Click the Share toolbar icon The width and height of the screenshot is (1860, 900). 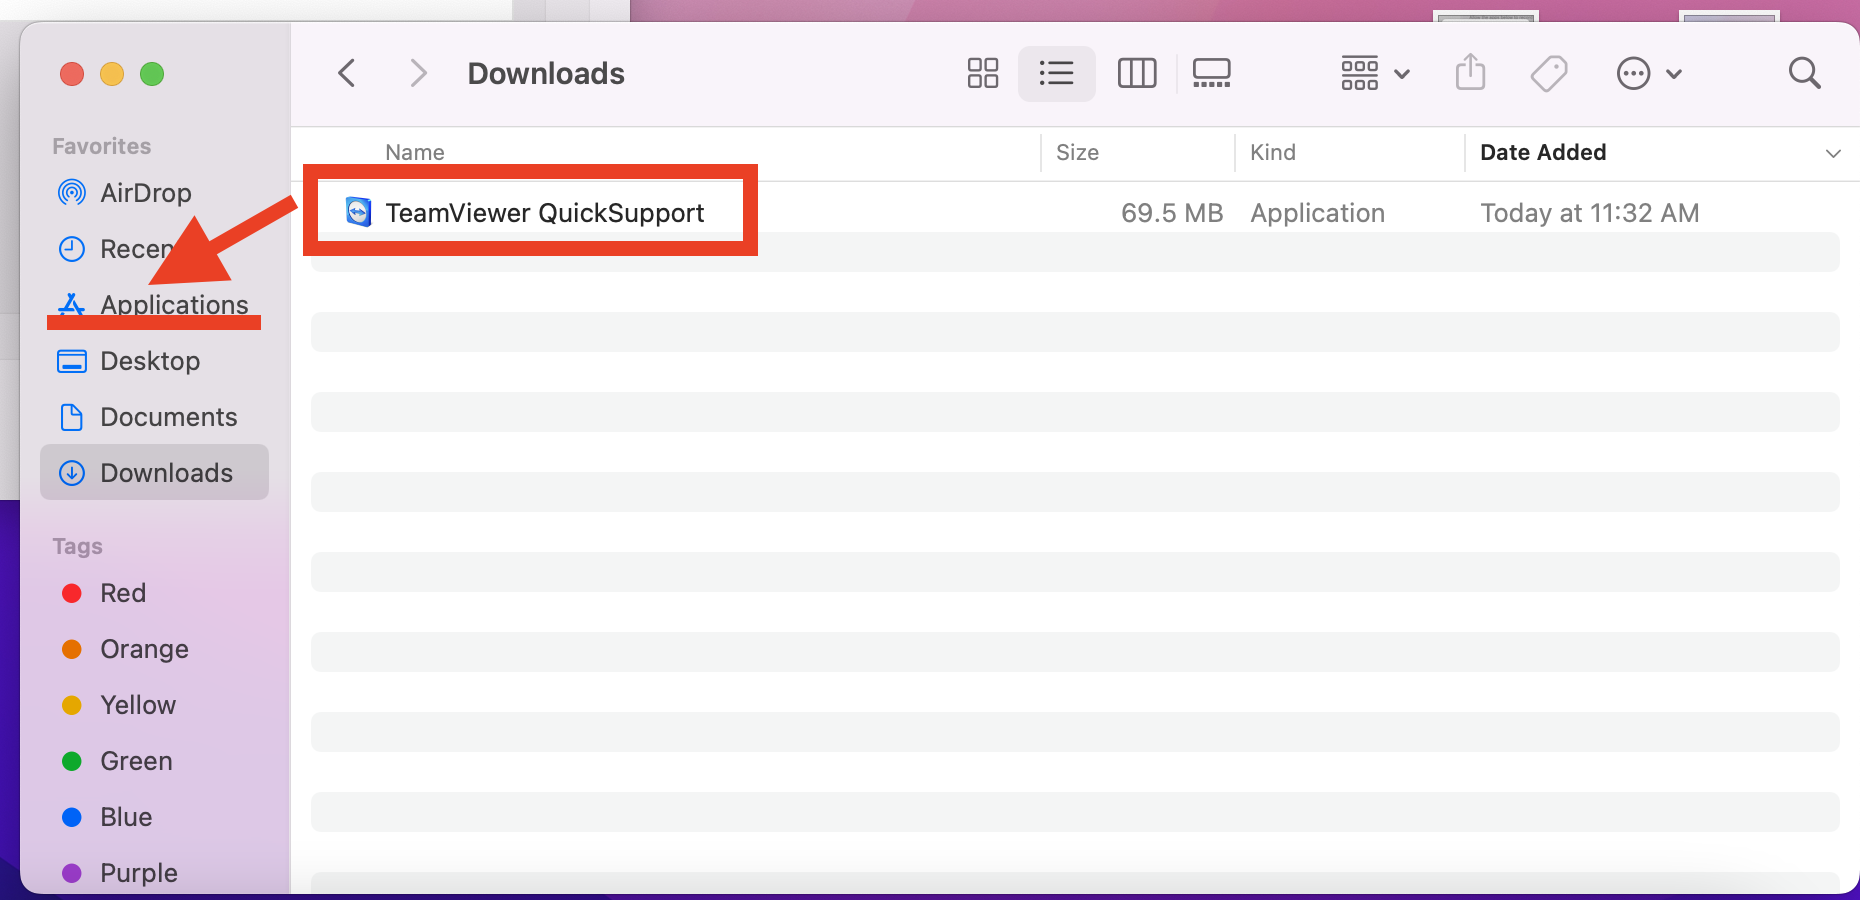point(1470,73)
